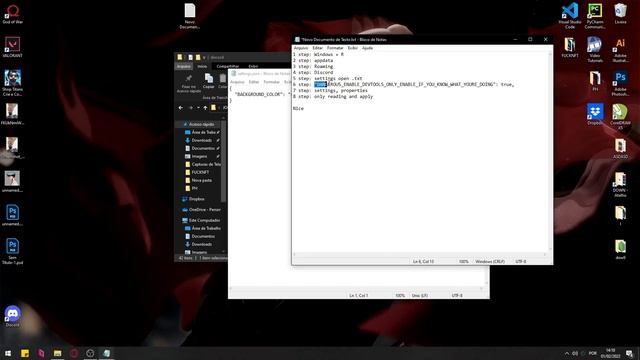Select pinned Downloads under Acesso rápido

tap(202, 140)
